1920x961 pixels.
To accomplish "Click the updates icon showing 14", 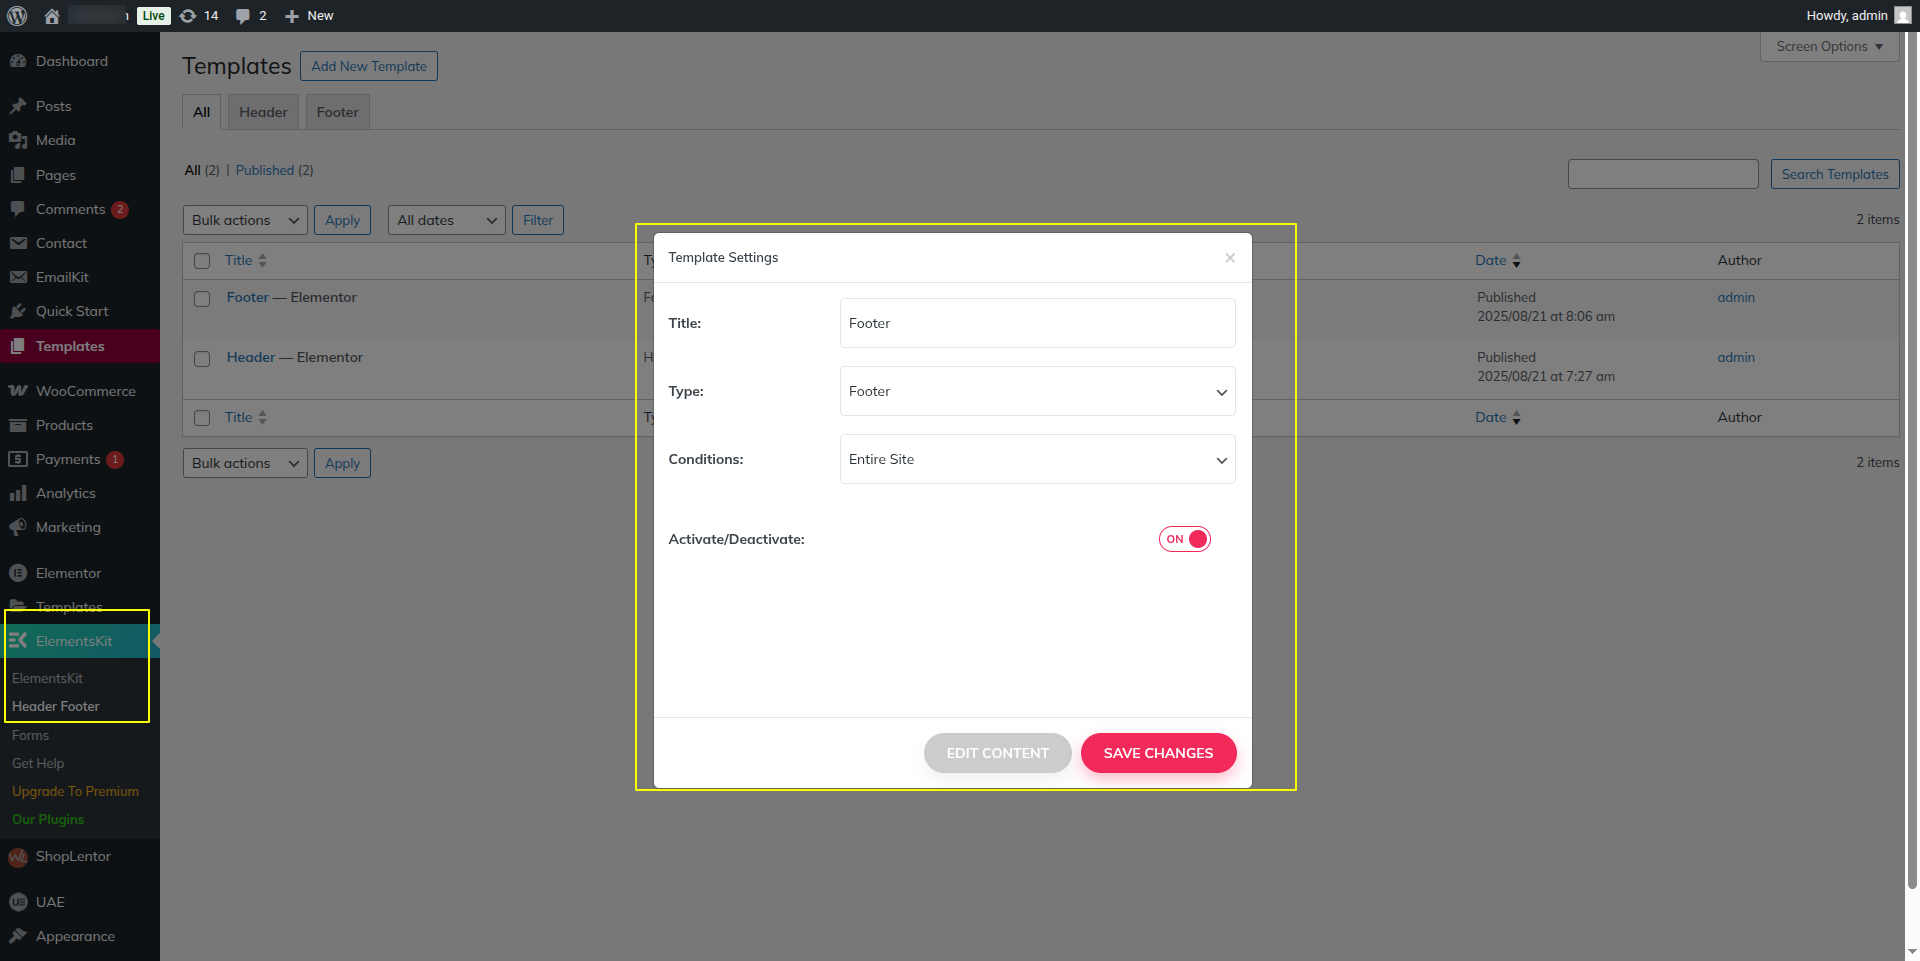I will pyautogui.click(x=188, y=16).
